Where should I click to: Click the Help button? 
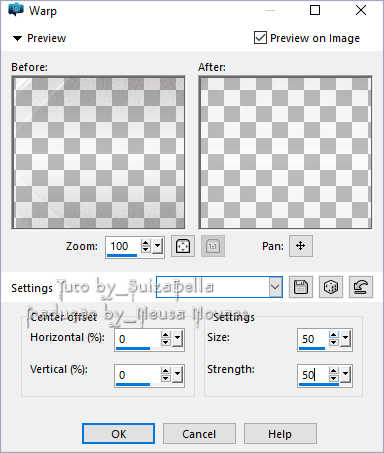point(280,434)
